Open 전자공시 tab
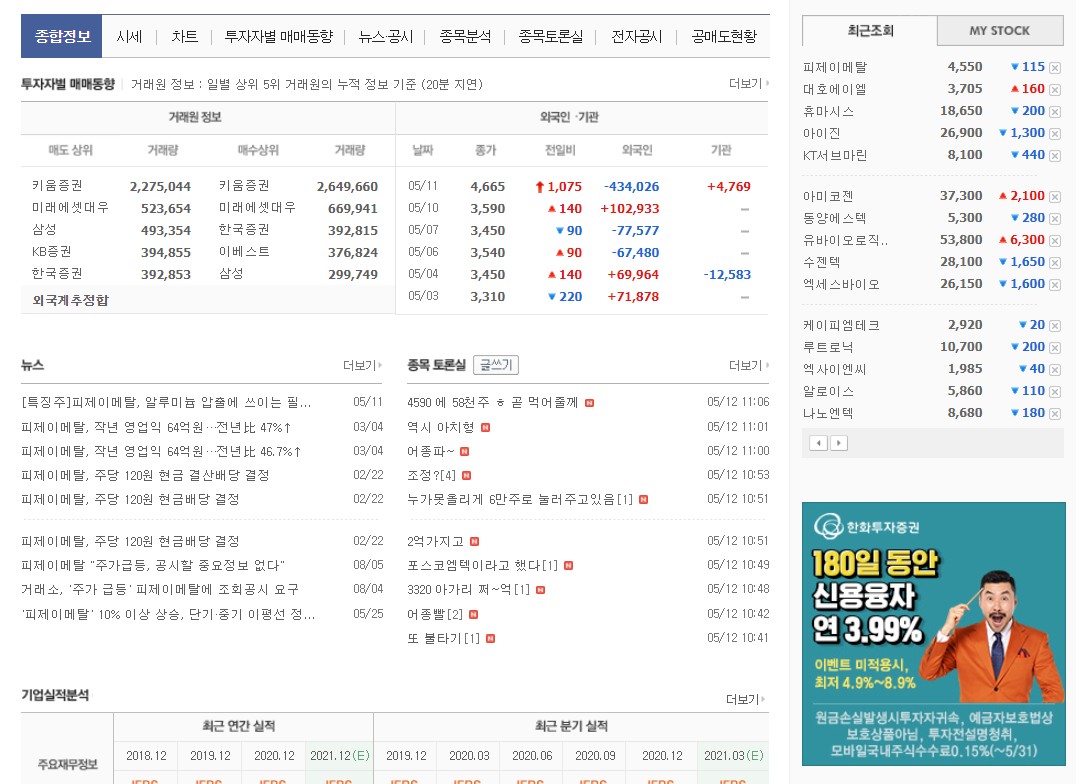The height and width of the screenshot is (784, 1091). click(x=636, y=36)
